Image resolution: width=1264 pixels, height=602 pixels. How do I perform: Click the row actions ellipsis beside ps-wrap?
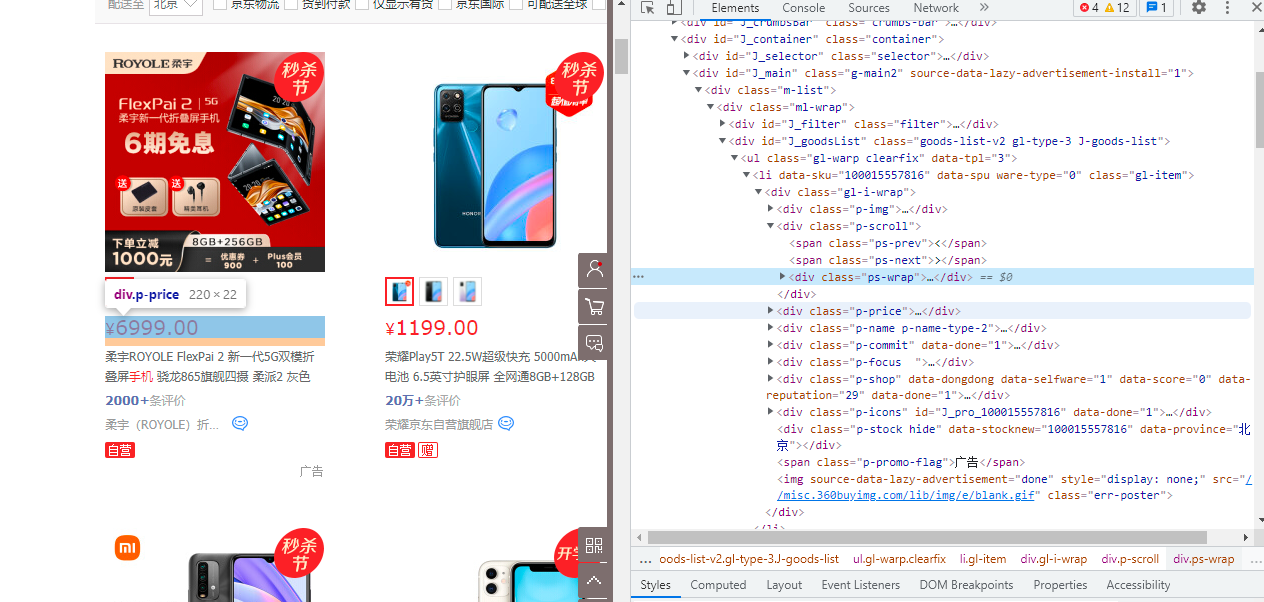(639, 277)
